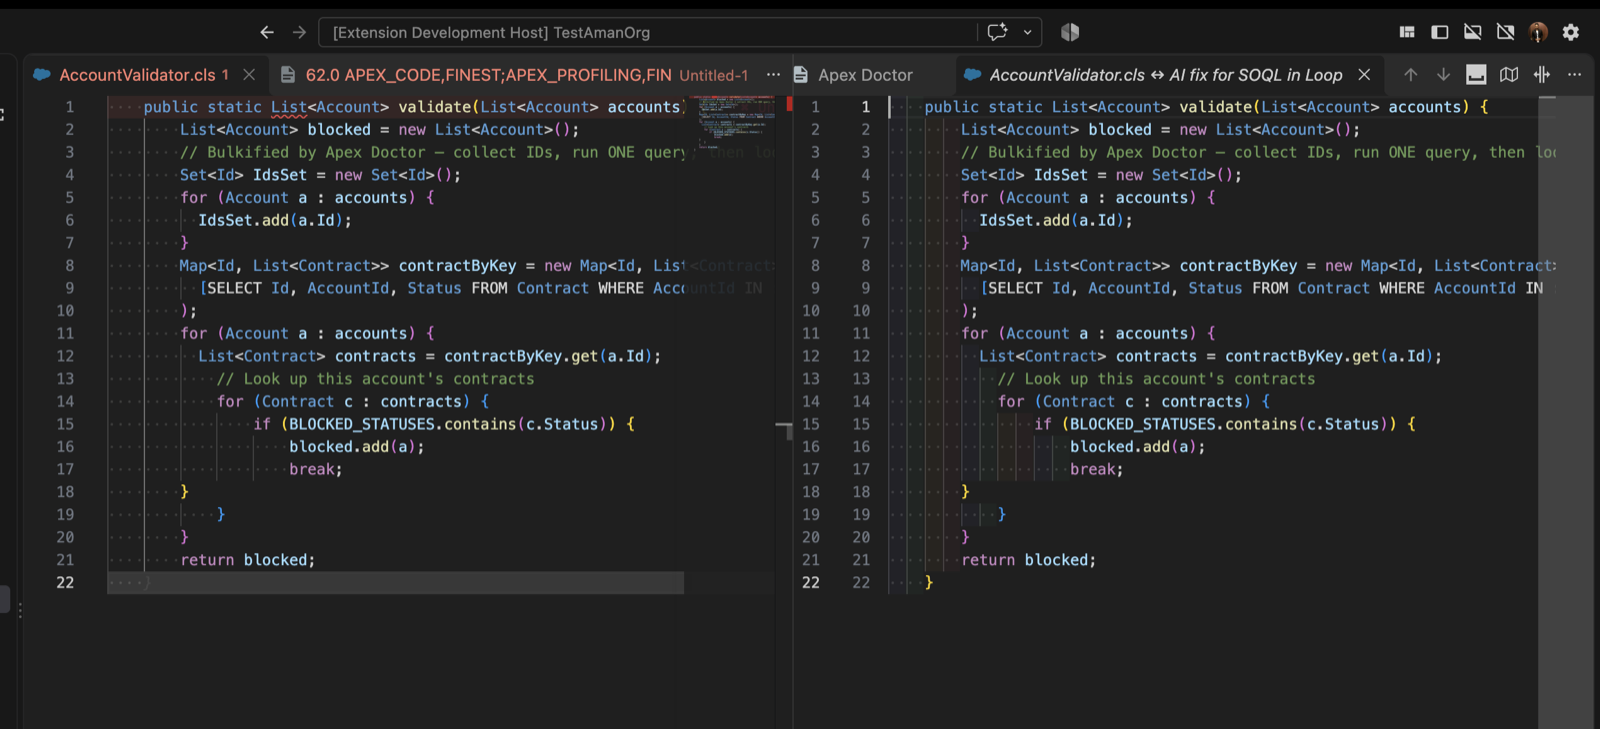
Task: Select the AI fix for SOQL in Loop diff tab
Action: [1165, 75]
